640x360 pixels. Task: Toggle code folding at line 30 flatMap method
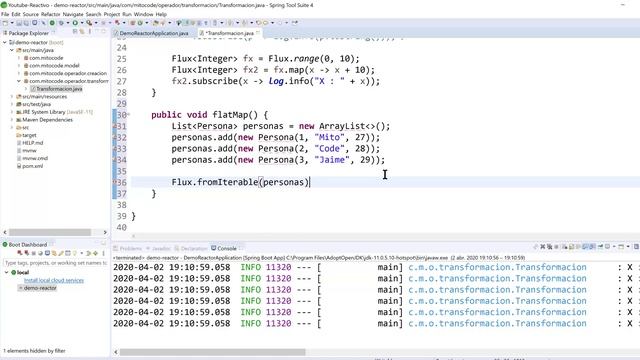point(128,115)
